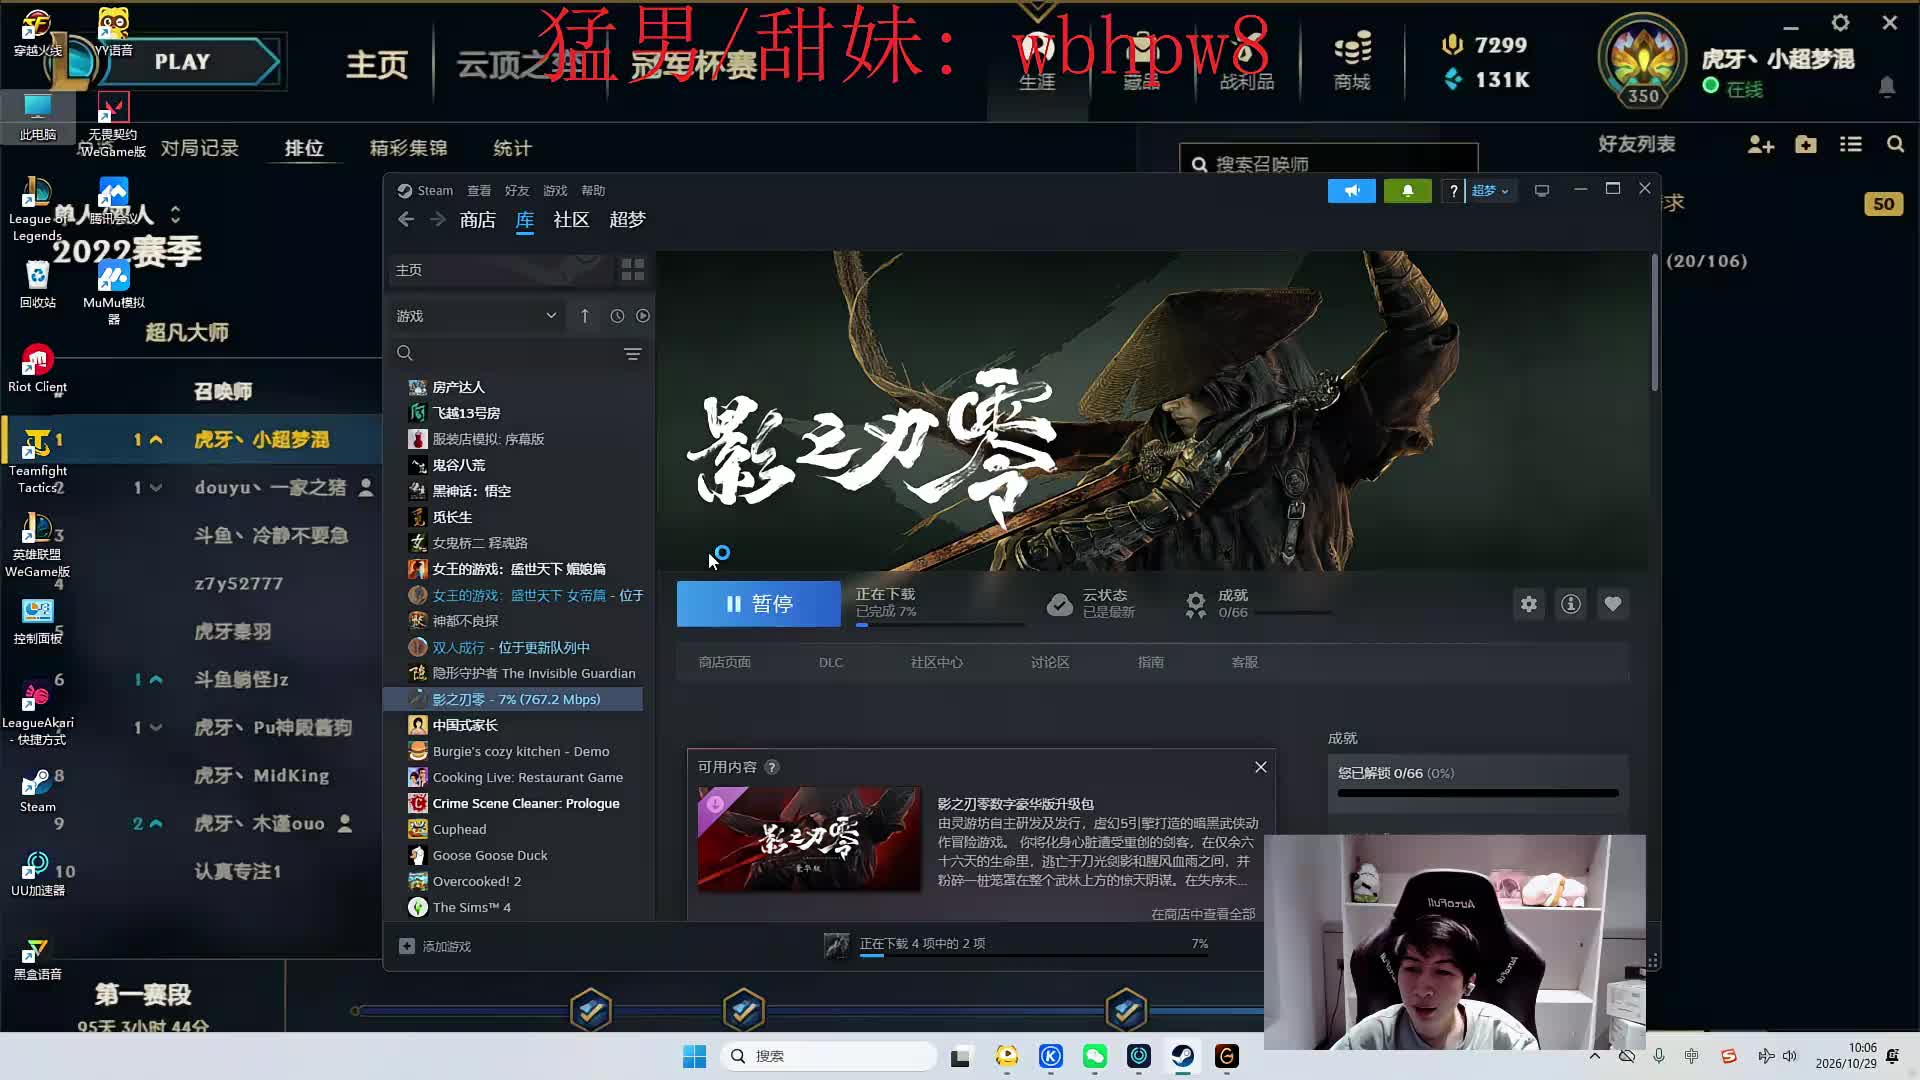Open the 查看 menu
Image resolution: width=1920 pixels, height=1080 pixels.
[x=479, y=191]
